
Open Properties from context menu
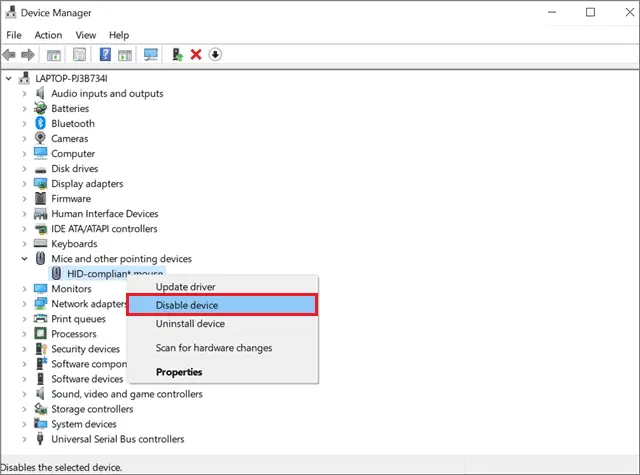tap(222, 372)
